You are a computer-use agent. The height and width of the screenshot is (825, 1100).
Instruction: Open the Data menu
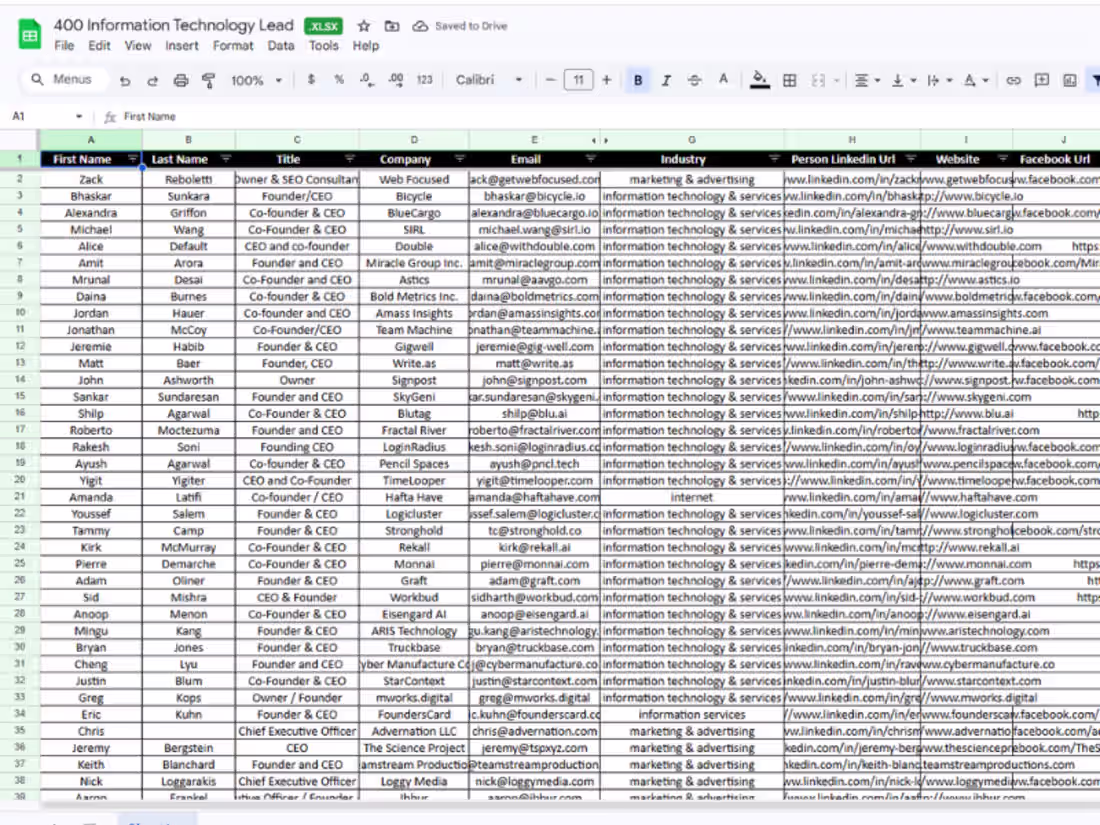281,46
